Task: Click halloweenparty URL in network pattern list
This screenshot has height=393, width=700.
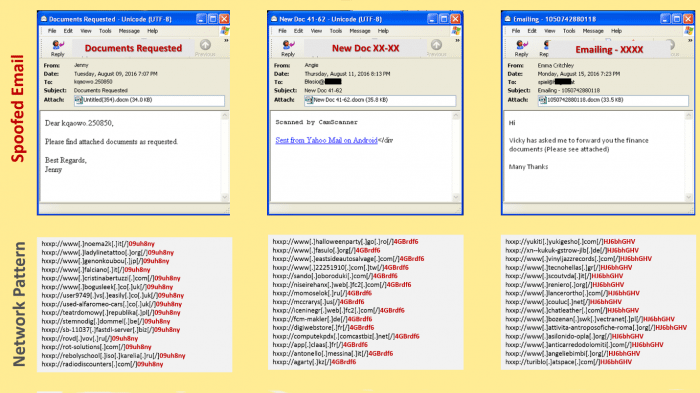Action: 346,242
